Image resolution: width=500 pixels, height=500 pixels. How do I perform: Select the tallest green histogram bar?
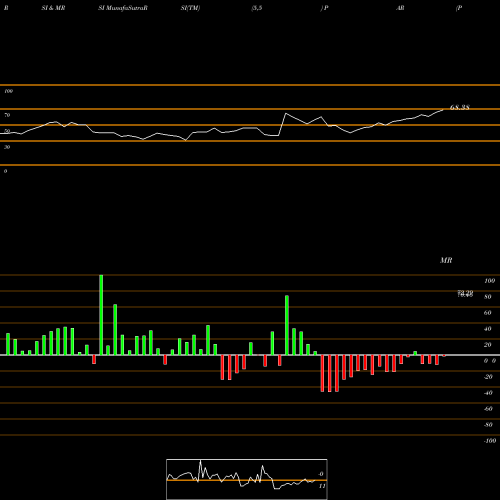(x=101, y=315)
